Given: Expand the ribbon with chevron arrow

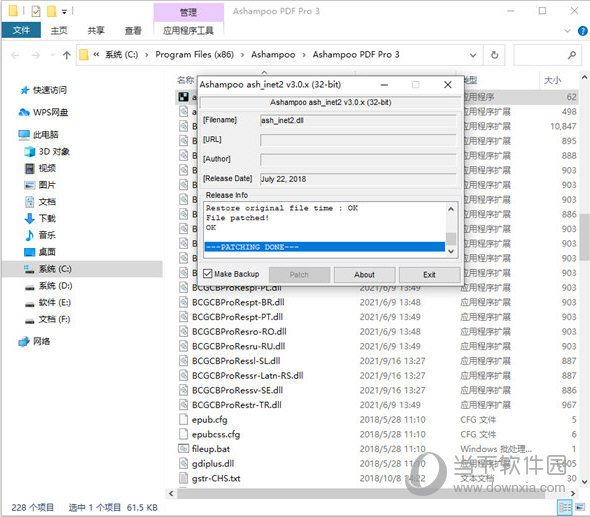Looking at the screenshot, I should [x=567, y=31].
